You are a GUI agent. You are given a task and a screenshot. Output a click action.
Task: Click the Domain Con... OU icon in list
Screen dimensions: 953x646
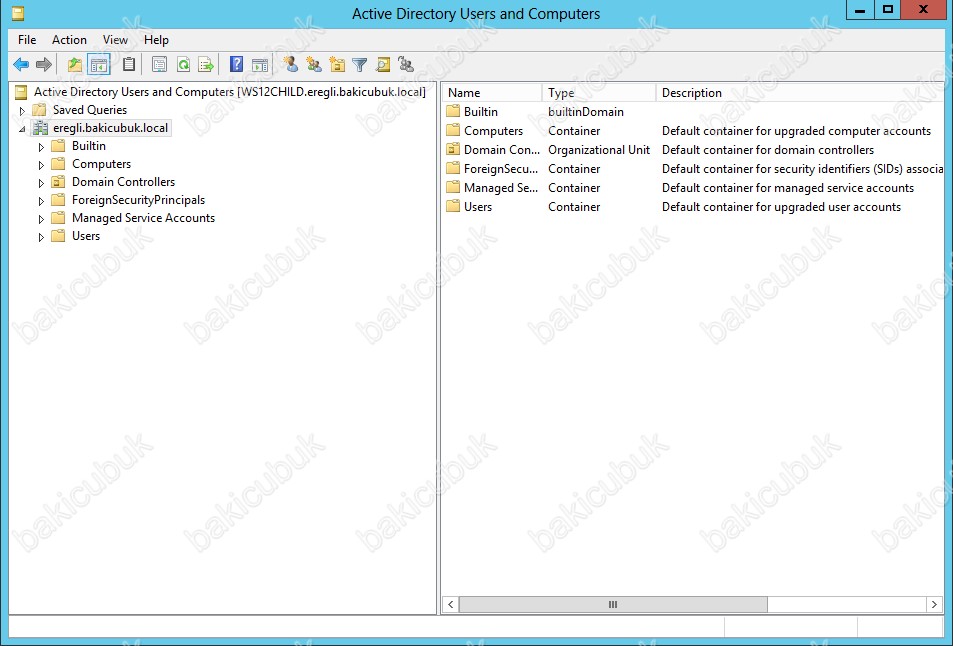453,149
